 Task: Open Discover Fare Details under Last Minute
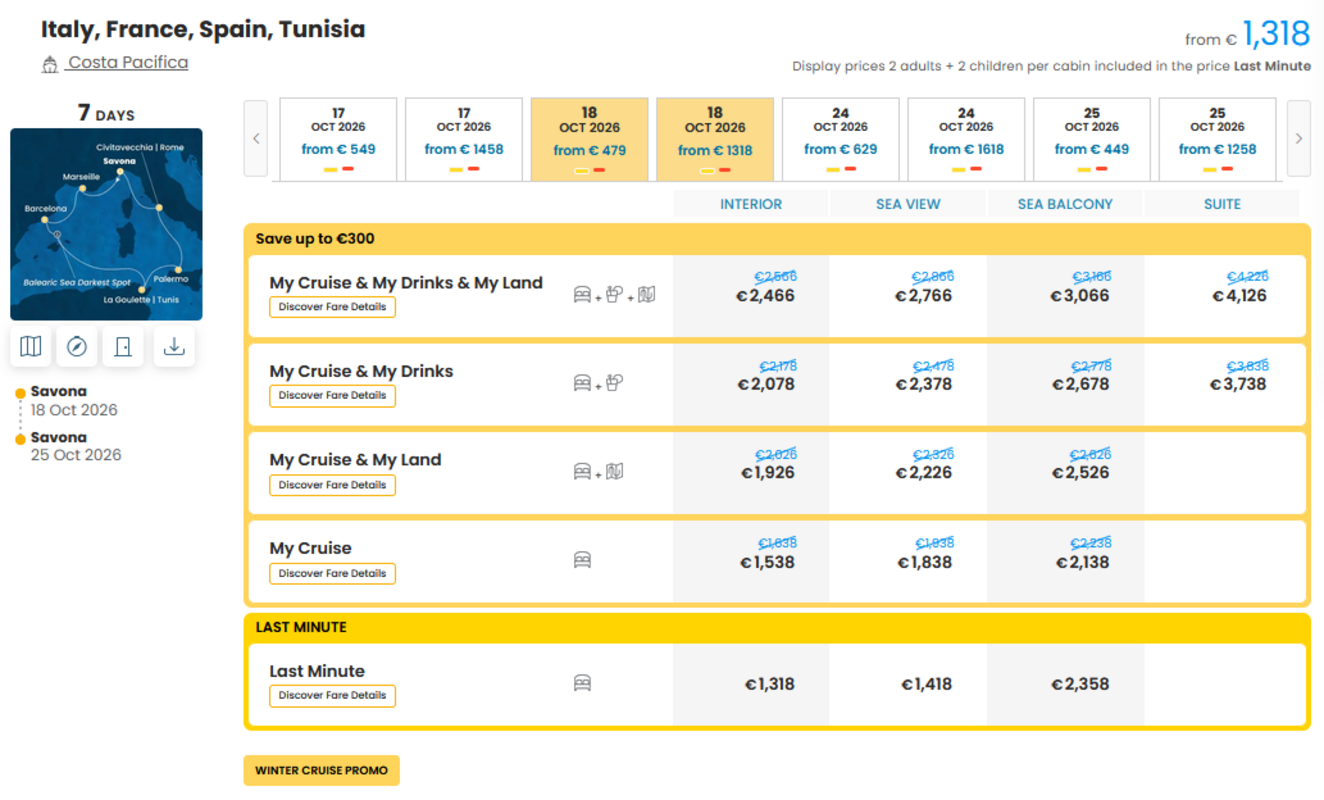332,696
